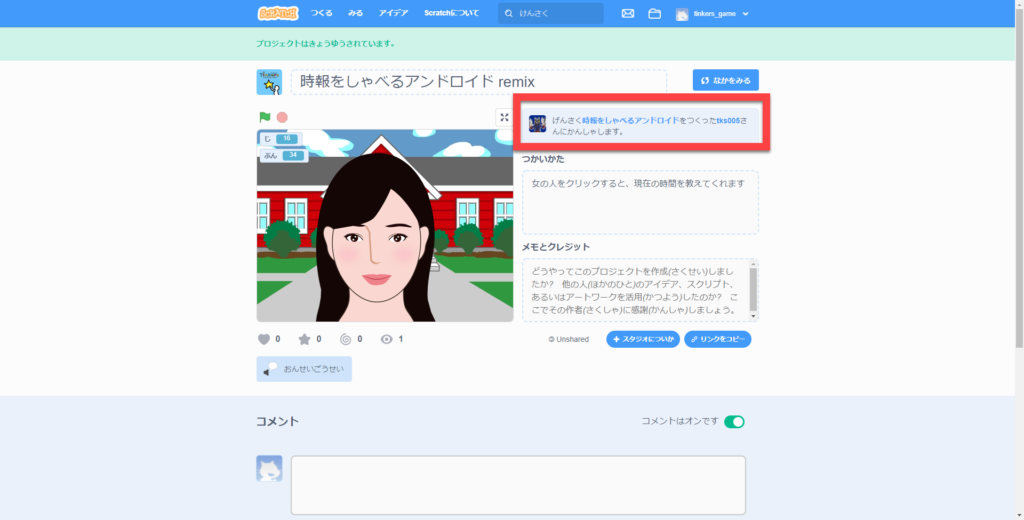Favorite the project with the star icon
The height and width of the screenshot is (520, 1024).
pos(305,339)
